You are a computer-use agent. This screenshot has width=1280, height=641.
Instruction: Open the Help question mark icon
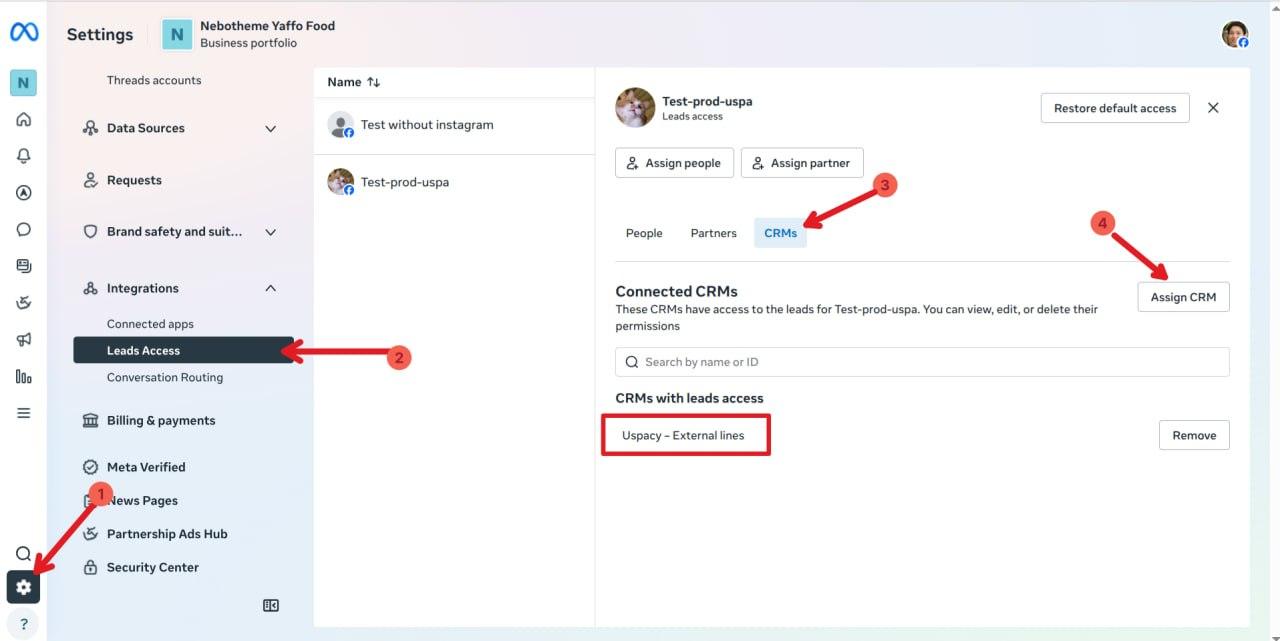pos(24,624)
